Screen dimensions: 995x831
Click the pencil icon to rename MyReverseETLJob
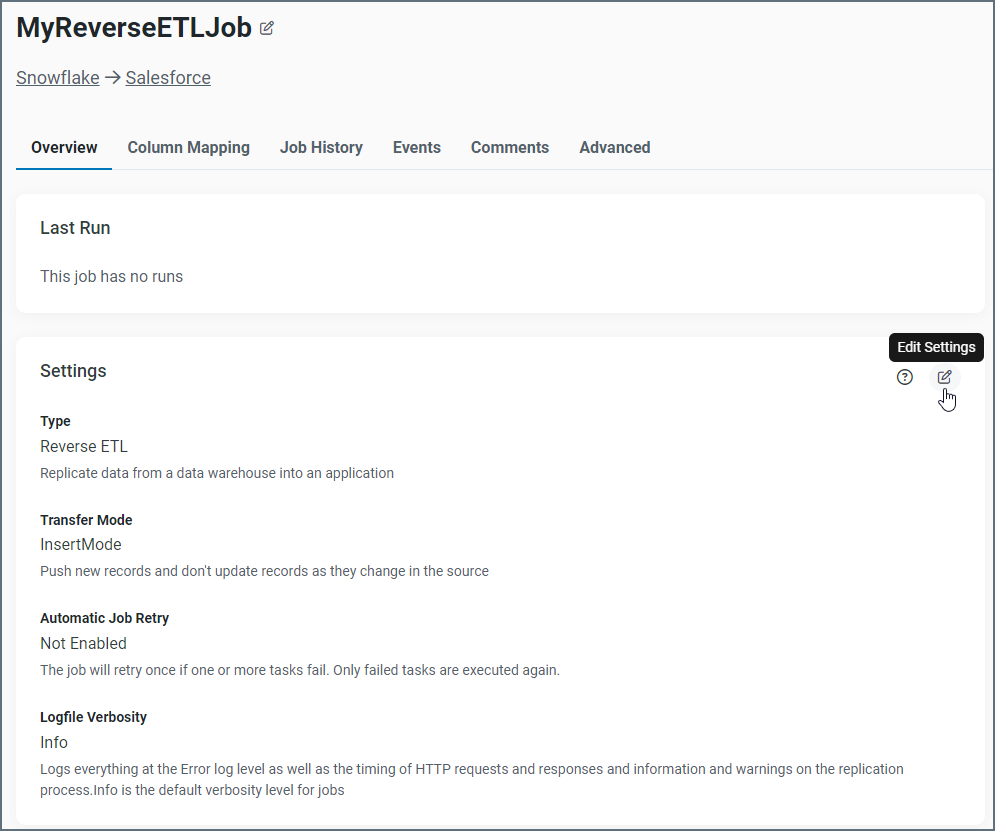[x=266, y=28]
